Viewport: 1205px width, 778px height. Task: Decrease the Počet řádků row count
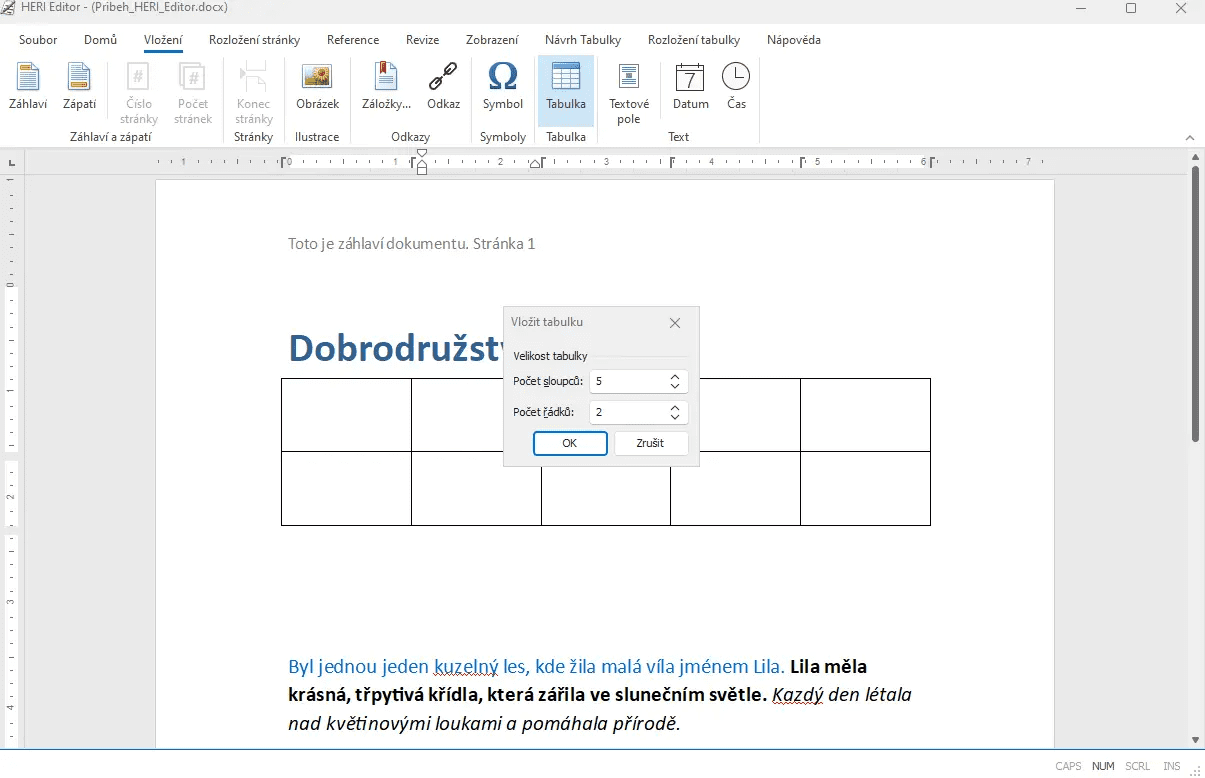[x=675, y=418]
